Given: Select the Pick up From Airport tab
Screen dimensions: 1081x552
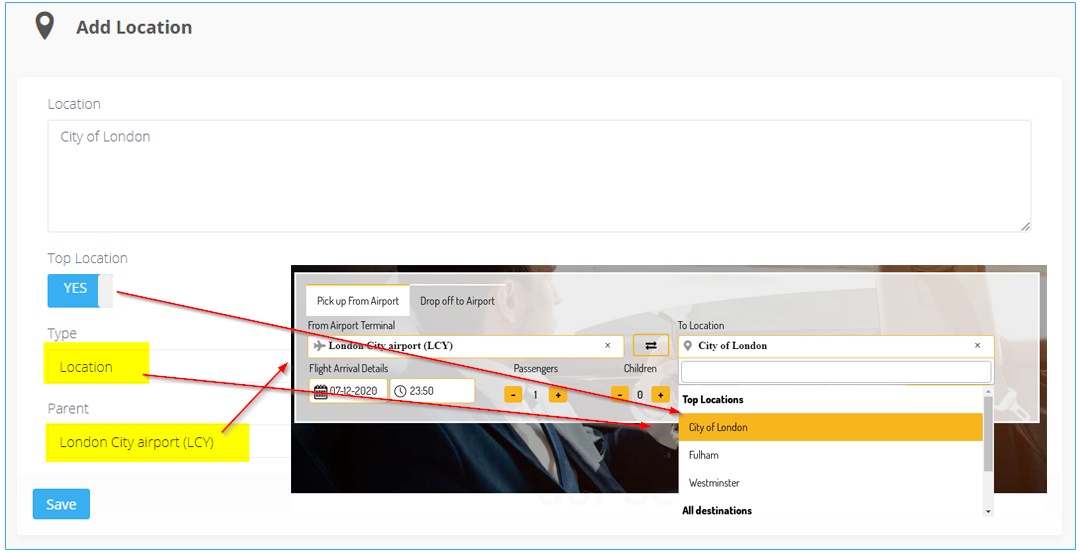Looking at the screenshot, I should coord(357,301).
